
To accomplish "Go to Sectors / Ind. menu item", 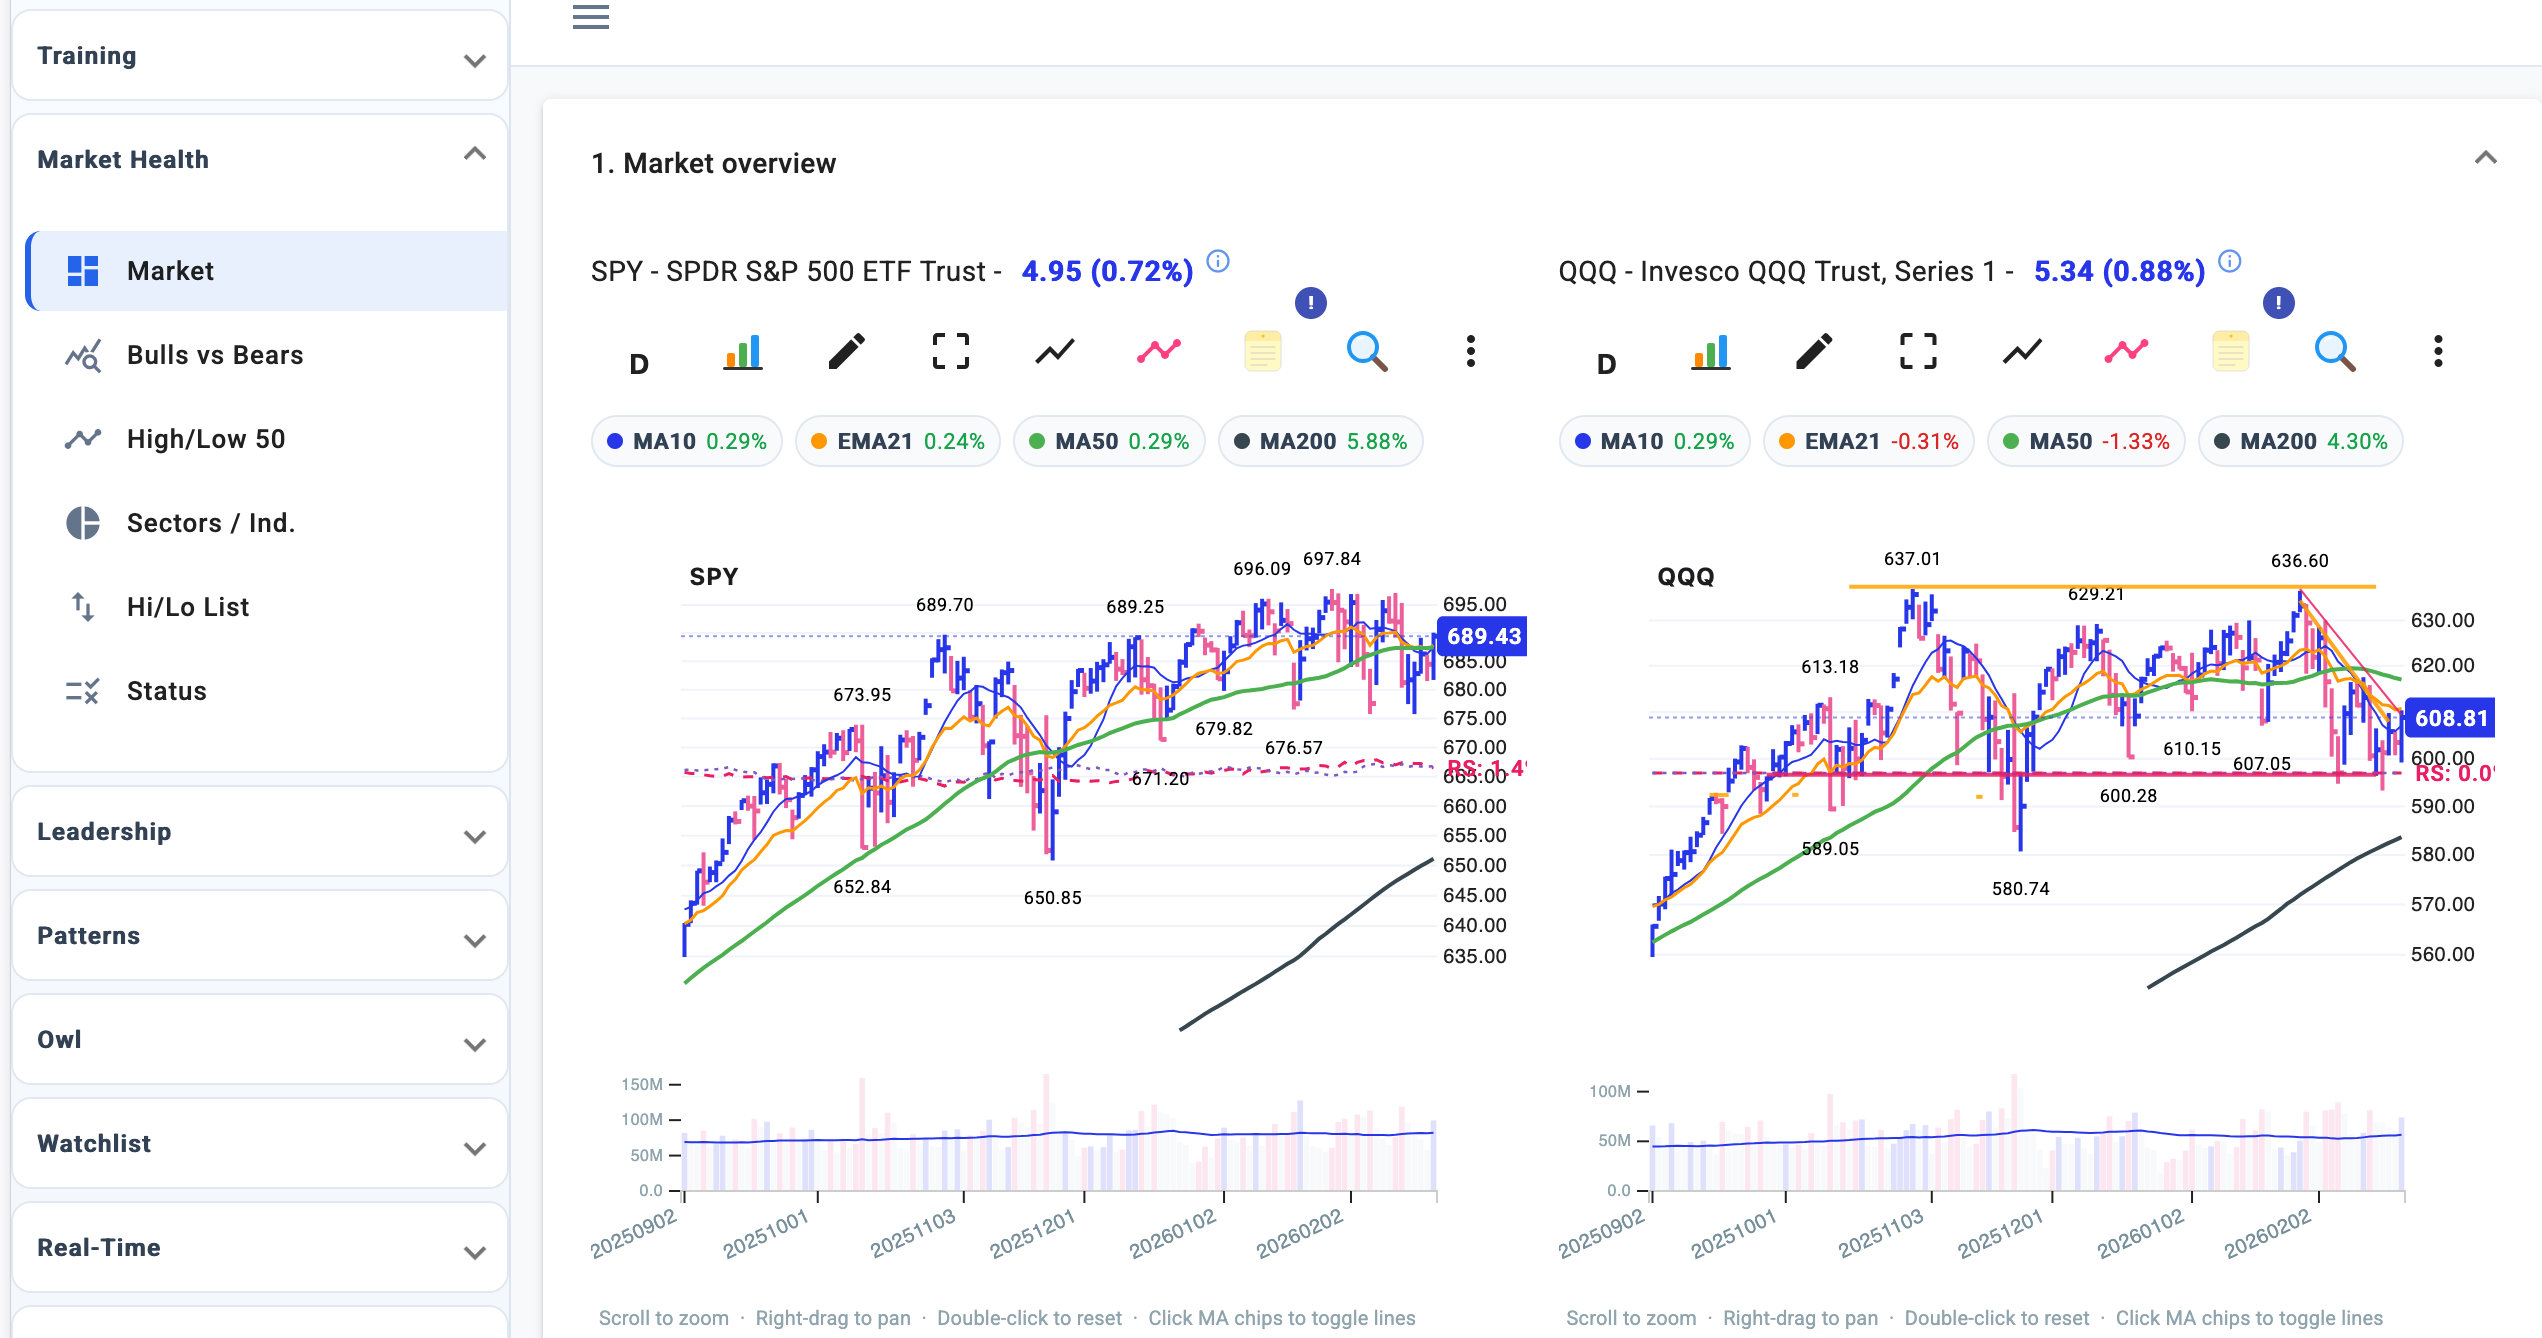I will pyautogui.click(x=210, y=523).
